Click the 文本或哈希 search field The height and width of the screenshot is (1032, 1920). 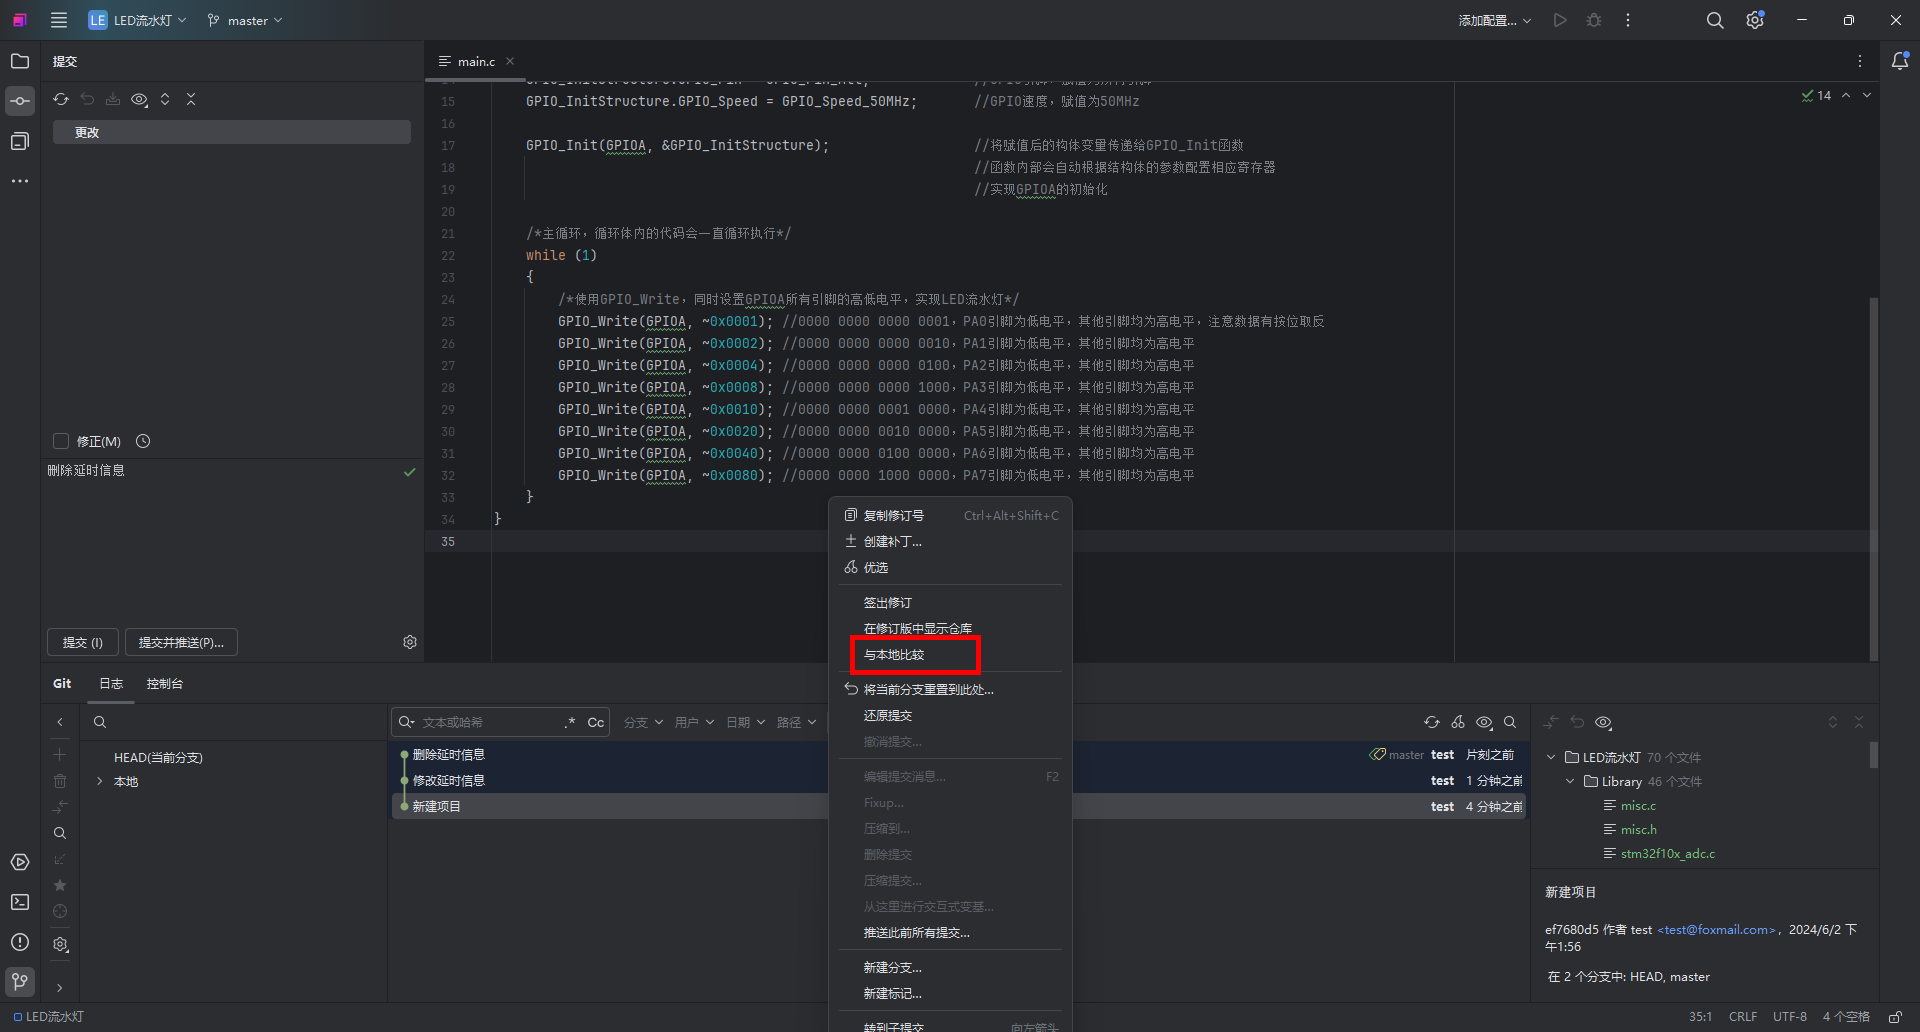pos(488,722)
